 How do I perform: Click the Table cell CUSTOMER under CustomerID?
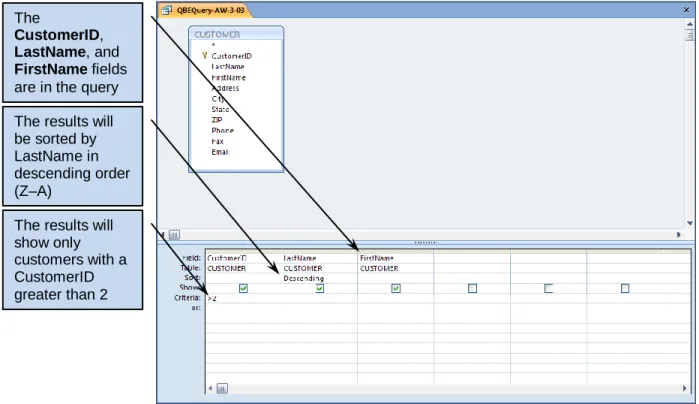tap(243, 268)
